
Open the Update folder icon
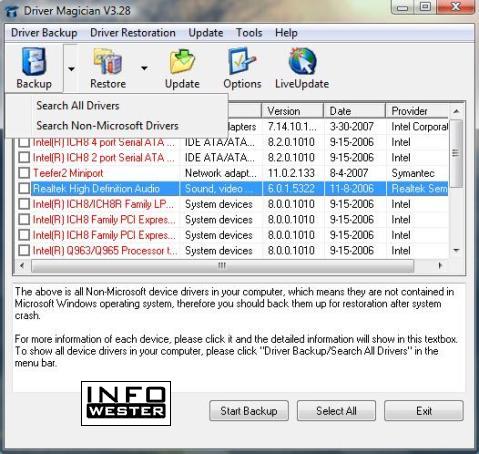182,61
